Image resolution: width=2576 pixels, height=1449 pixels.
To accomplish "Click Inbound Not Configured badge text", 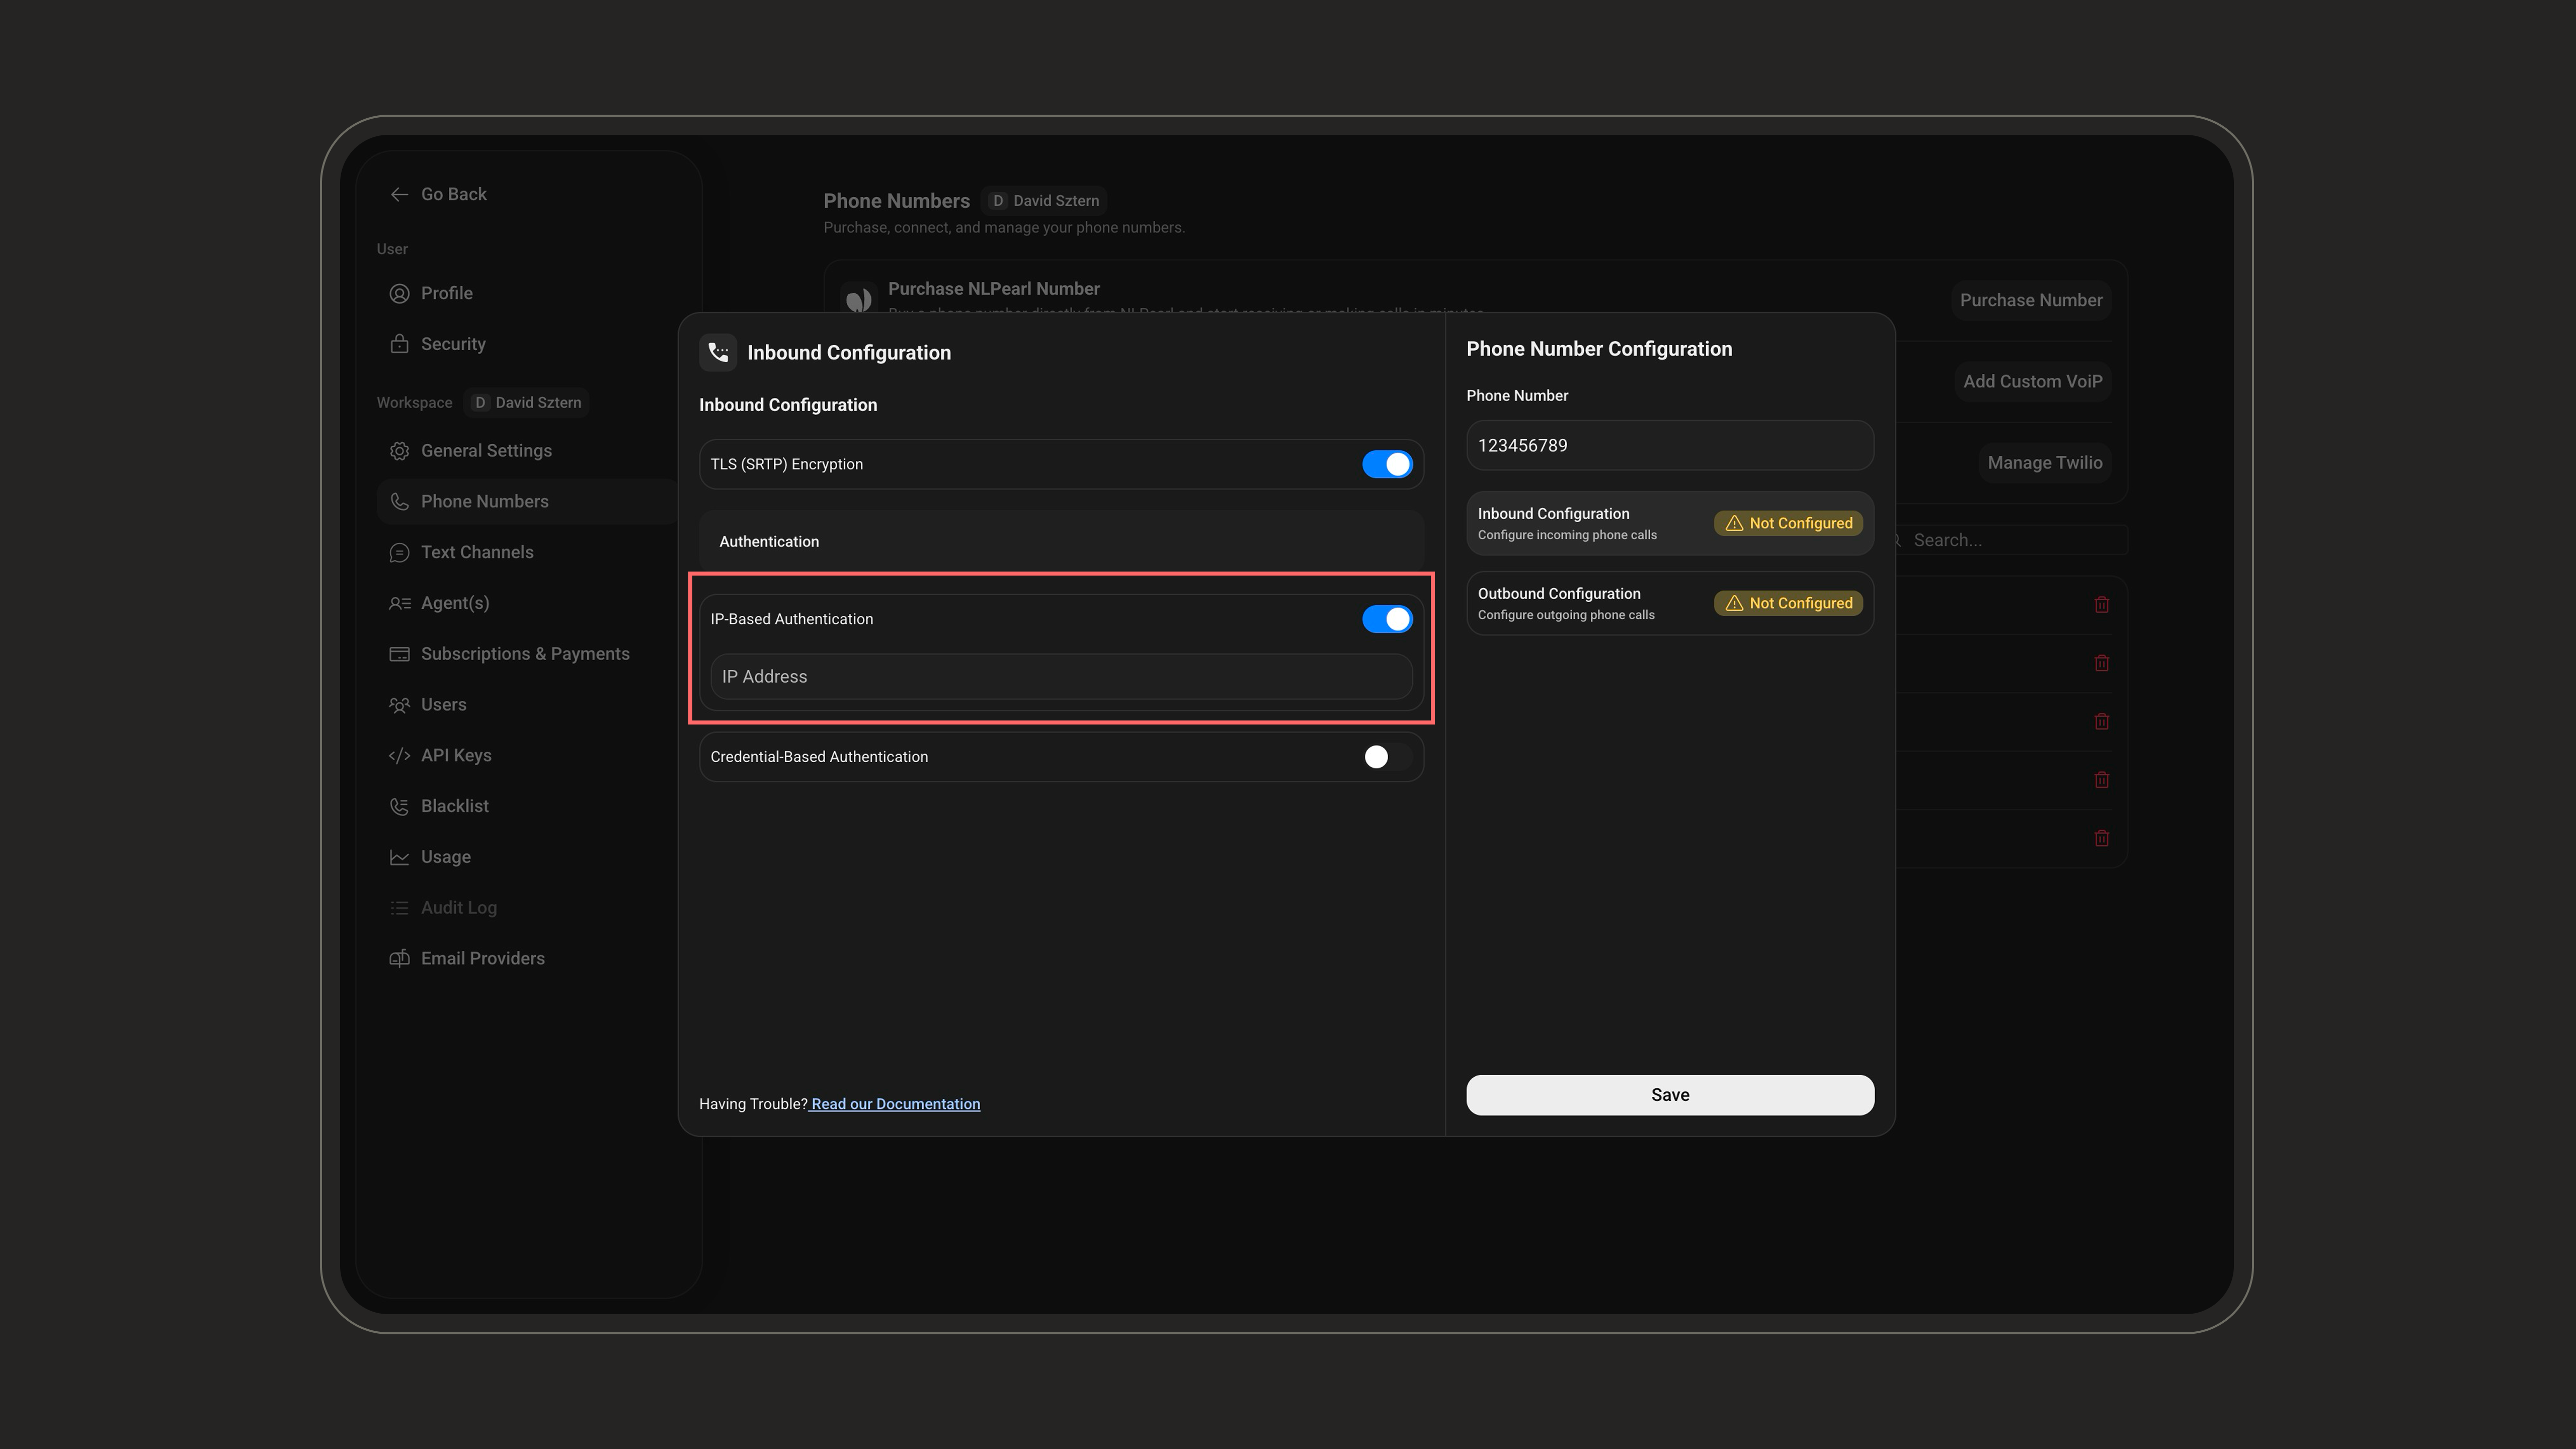I will 1800,523.
